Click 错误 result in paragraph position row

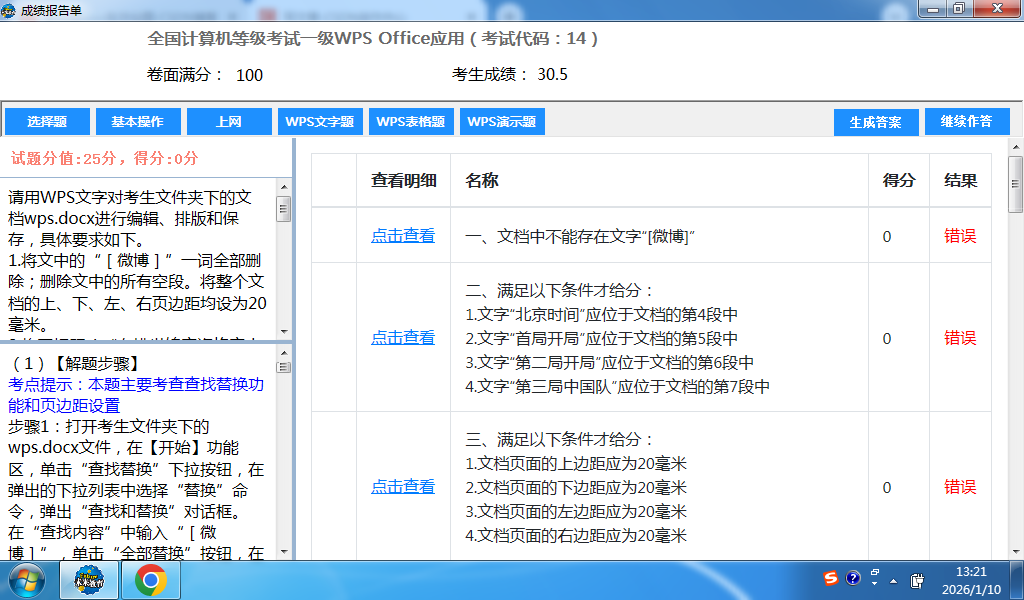[x=960, y=338]
